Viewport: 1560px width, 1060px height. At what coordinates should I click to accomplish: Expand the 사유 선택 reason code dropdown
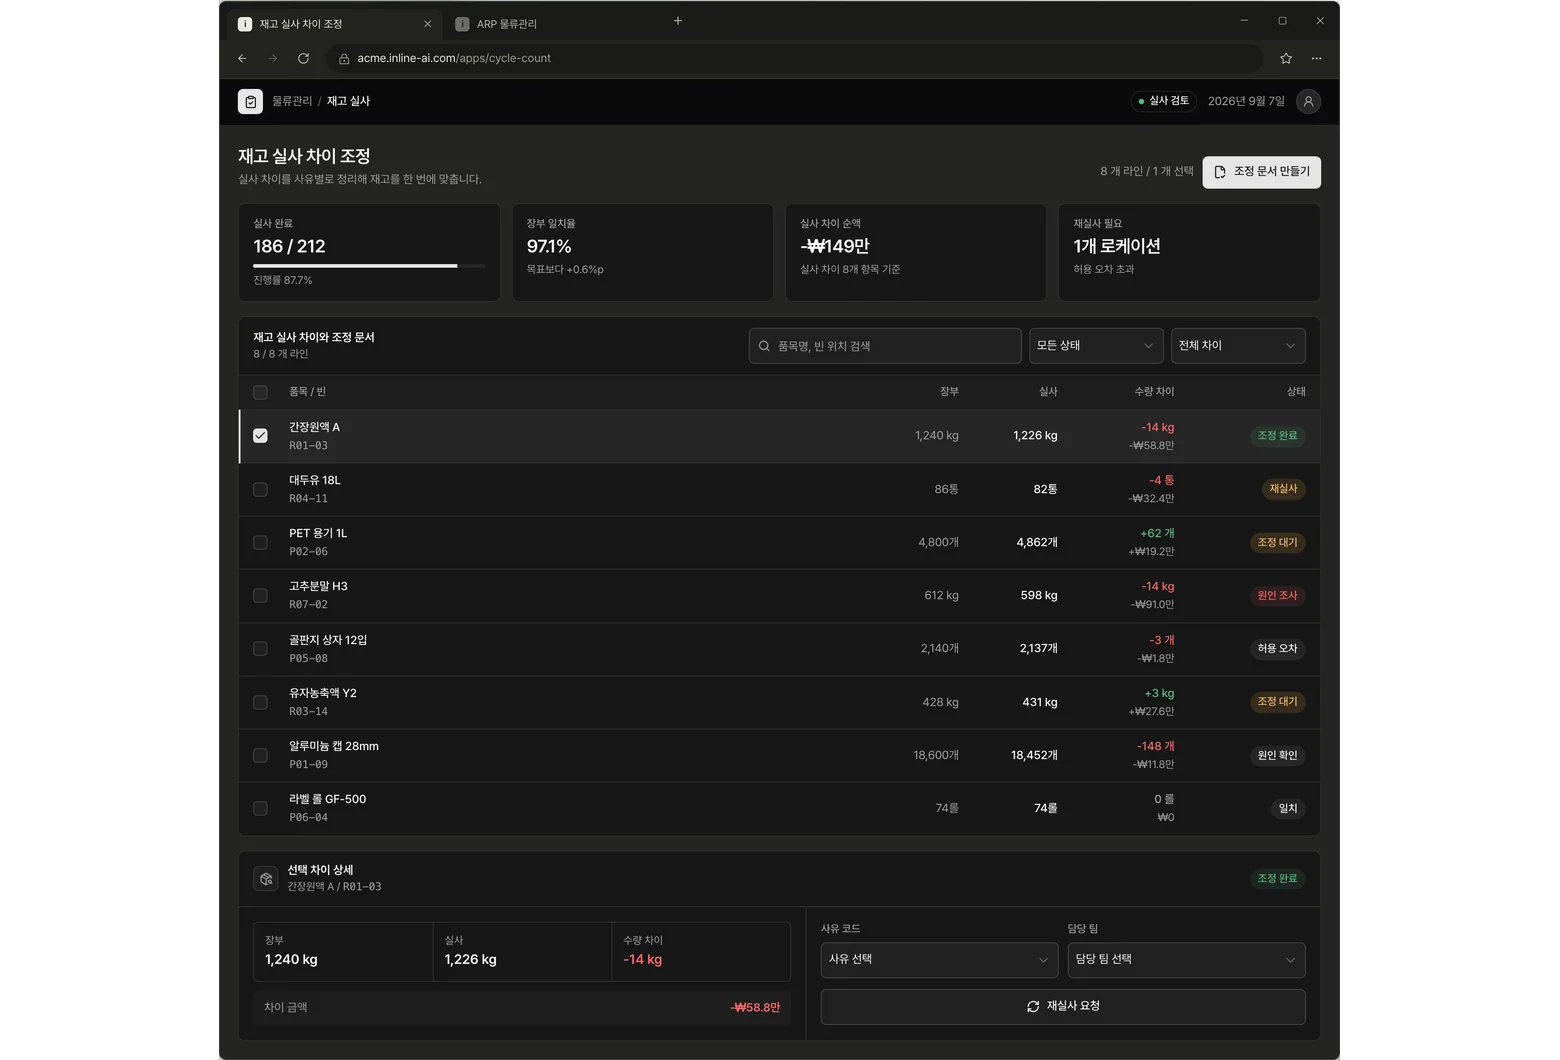pyautogui.click(x=939, y=960)
